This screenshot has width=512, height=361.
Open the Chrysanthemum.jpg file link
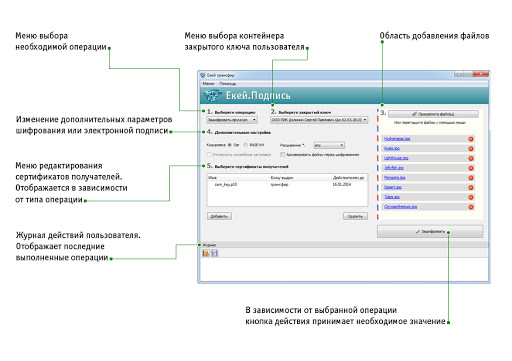coord(400,207)
